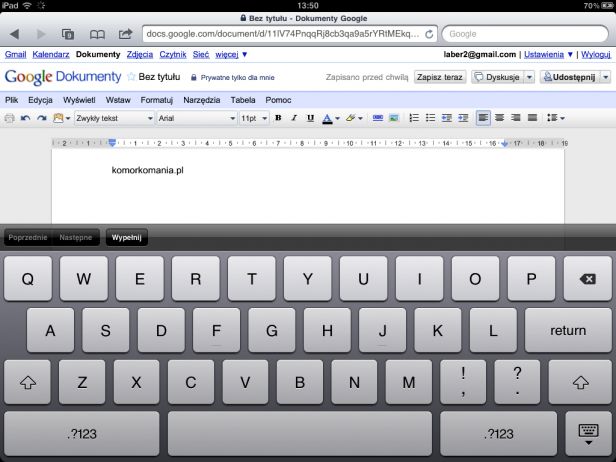Tap the Safari share arrow icon
This screenshot has width=616, height=462.
pyautogui.click(x=125, y=34)
